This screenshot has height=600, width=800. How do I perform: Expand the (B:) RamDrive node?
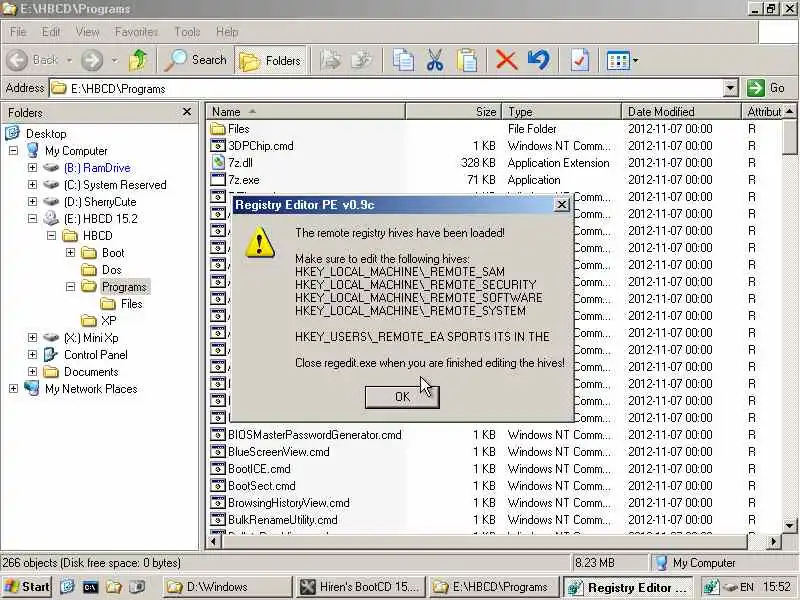tap(32, 167)
